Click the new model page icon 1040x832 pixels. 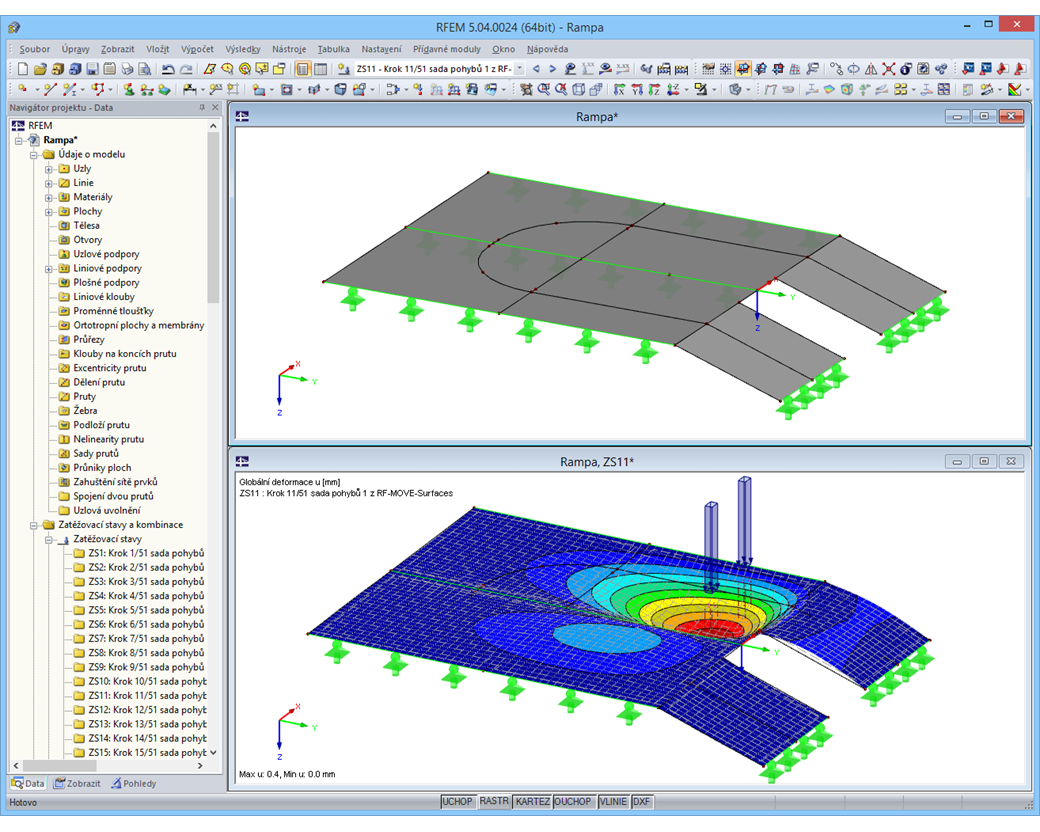[x=22, y=69]
